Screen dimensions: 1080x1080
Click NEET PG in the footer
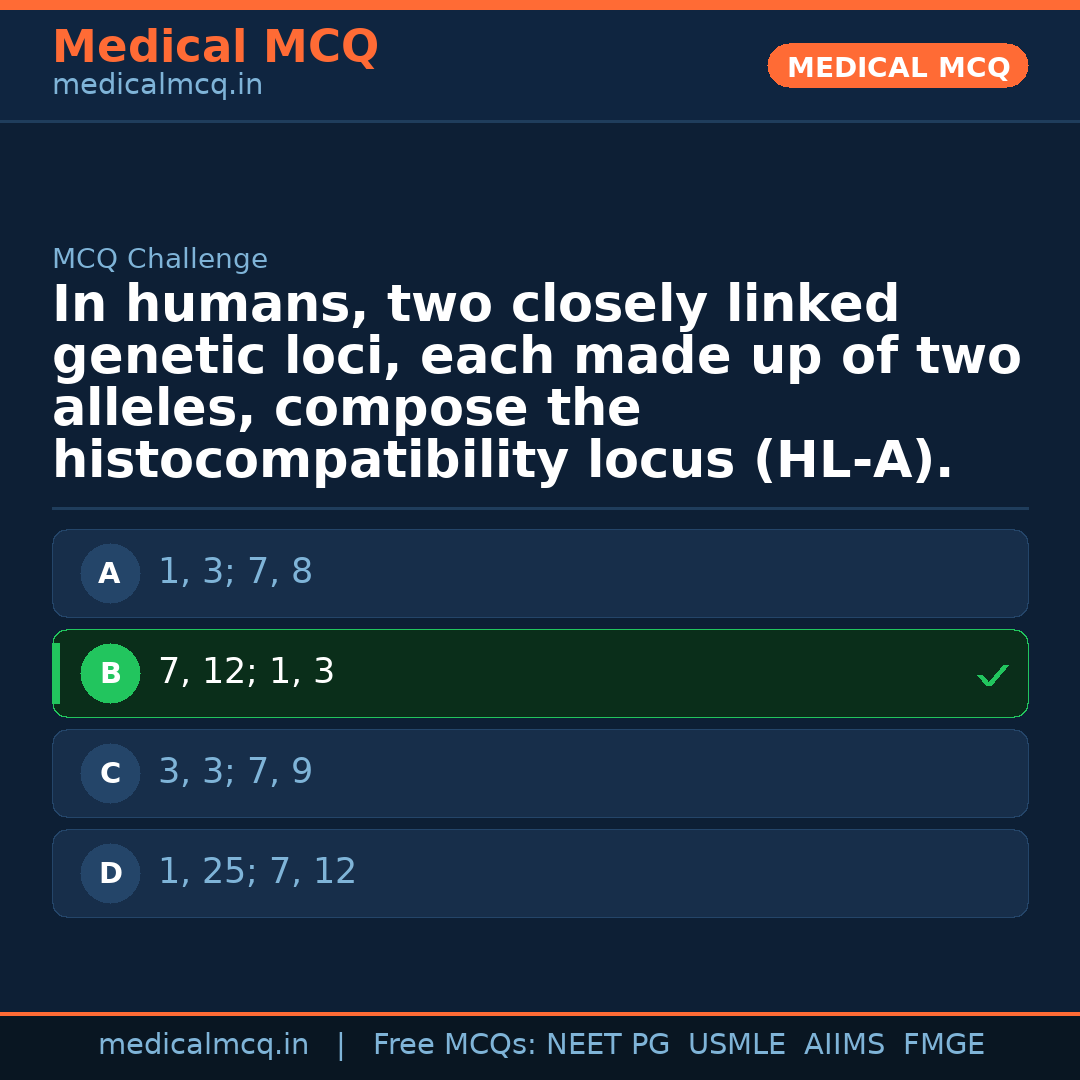pos(608,1045)
